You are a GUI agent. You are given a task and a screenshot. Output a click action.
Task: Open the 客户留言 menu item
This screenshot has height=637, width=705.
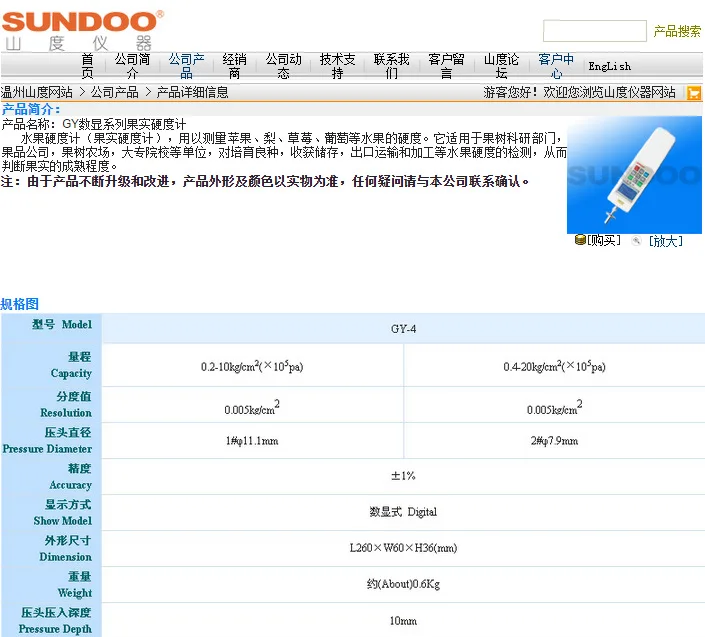(x=446, y=66)
